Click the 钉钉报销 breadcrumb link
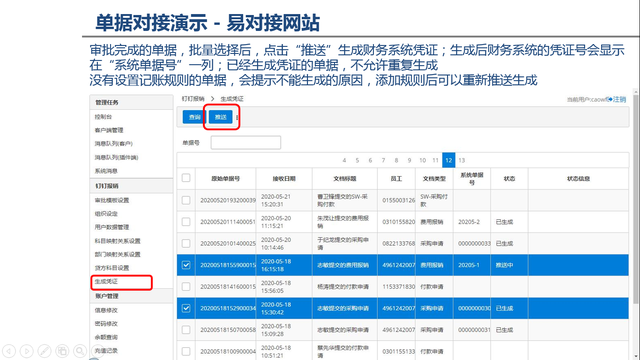Viewport: 640px width, 360px height. pyautogui.click(x=193, y=99)
